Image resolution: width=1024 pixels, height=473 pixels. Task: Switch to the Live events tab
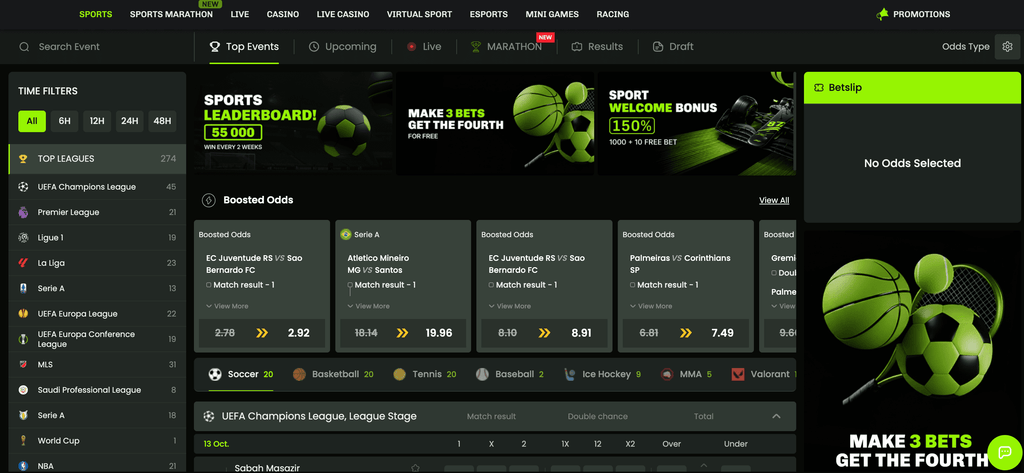pyautogui.click(x=424, y=47)
